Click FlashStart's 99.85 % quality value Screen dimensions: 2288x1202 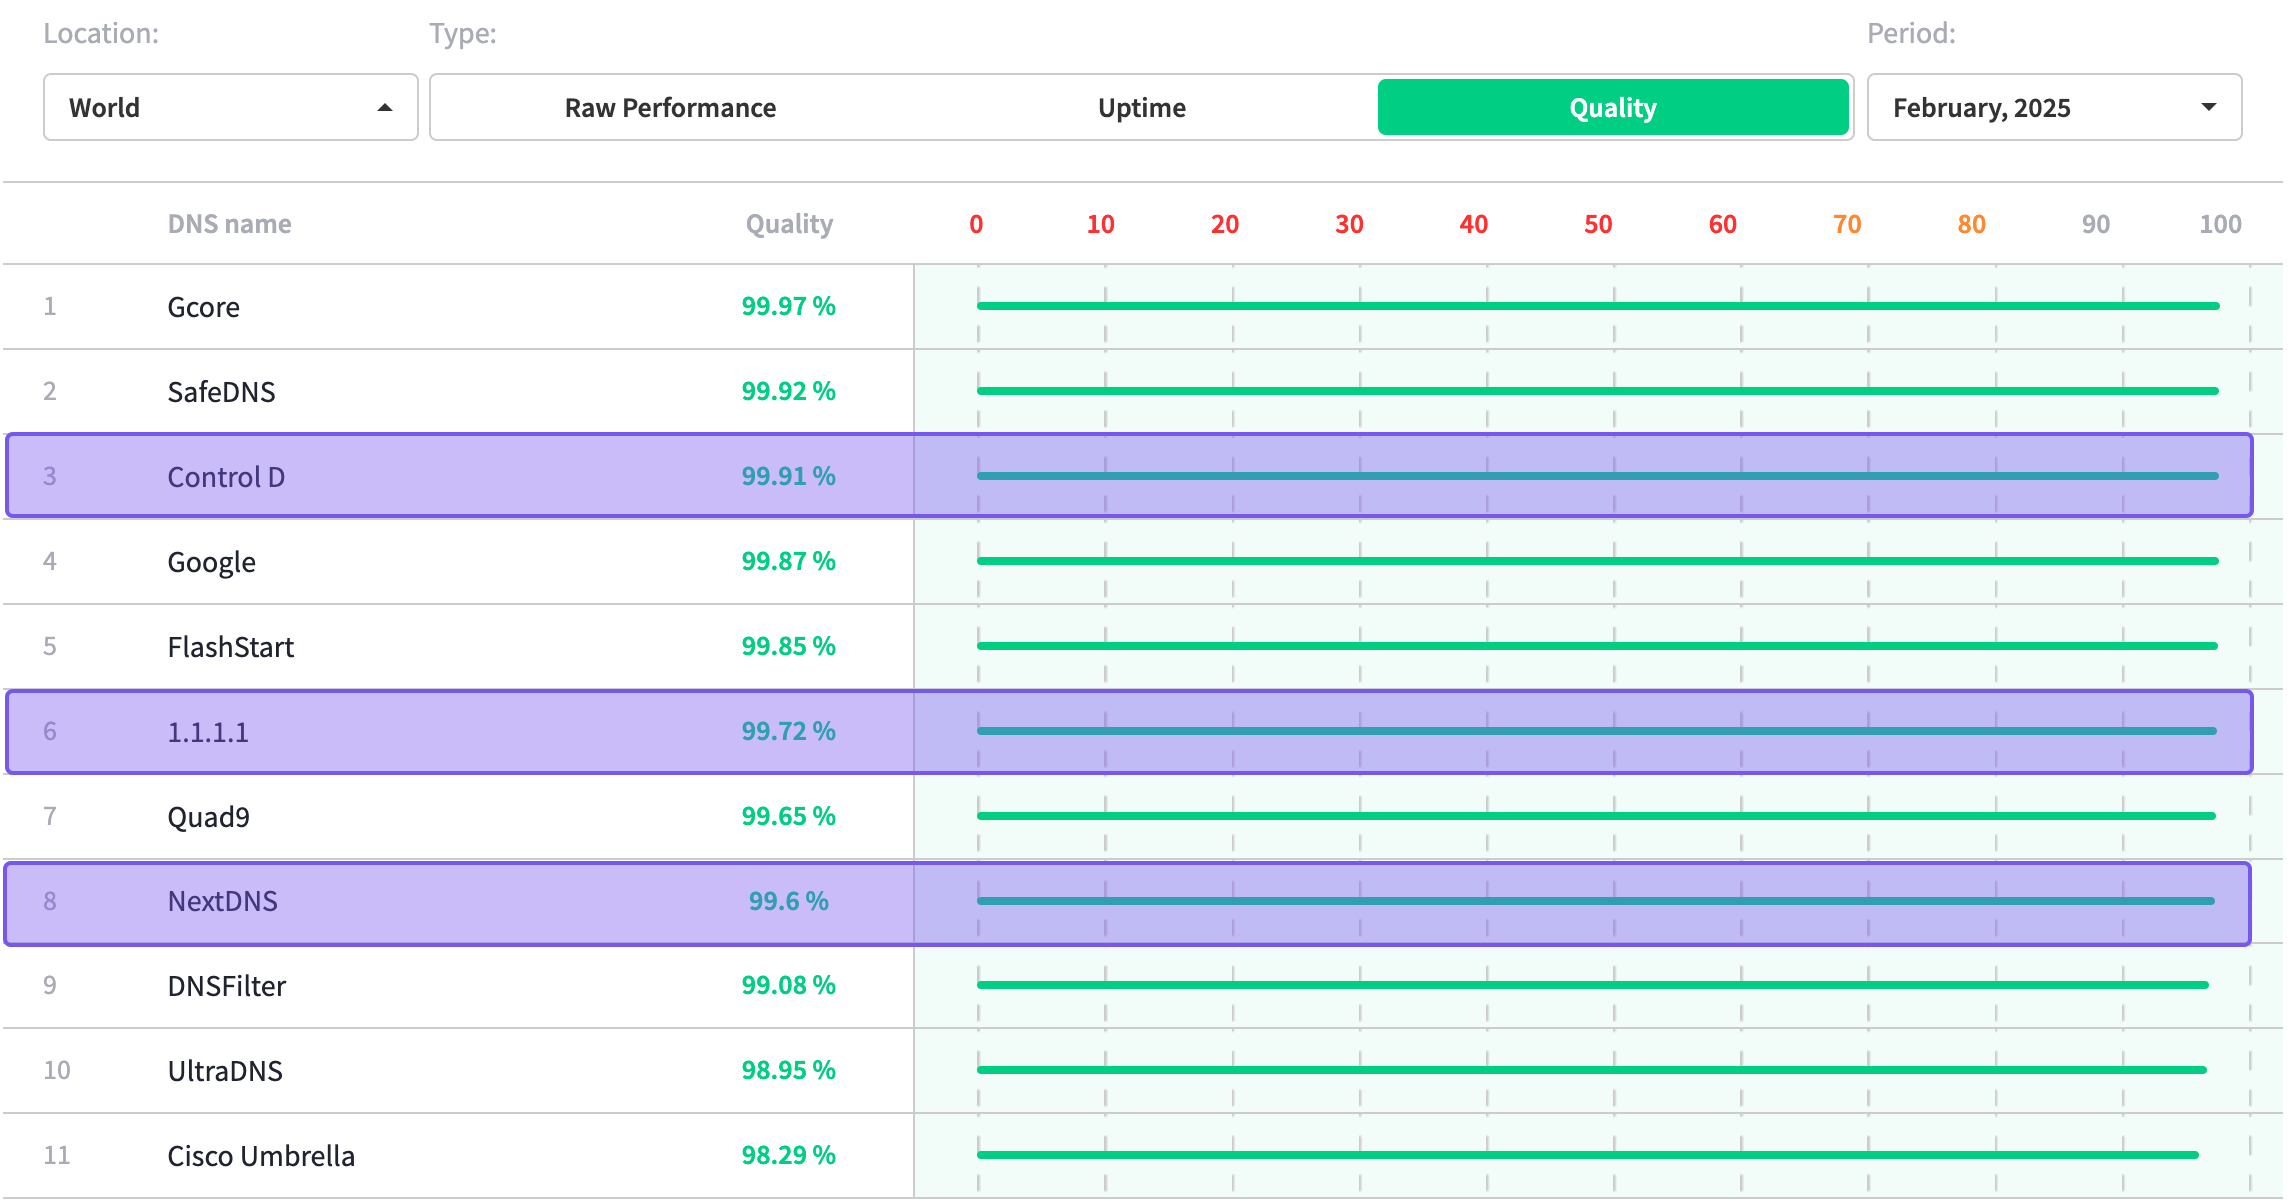(x=789, y=646)
